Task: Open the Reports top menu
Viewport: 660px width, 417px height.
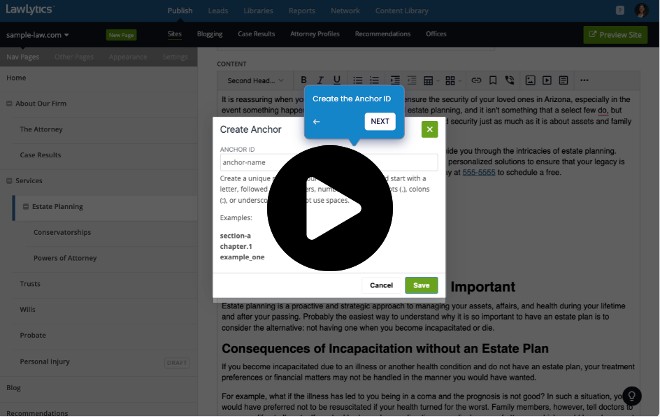Action: (x=302, y=11)
